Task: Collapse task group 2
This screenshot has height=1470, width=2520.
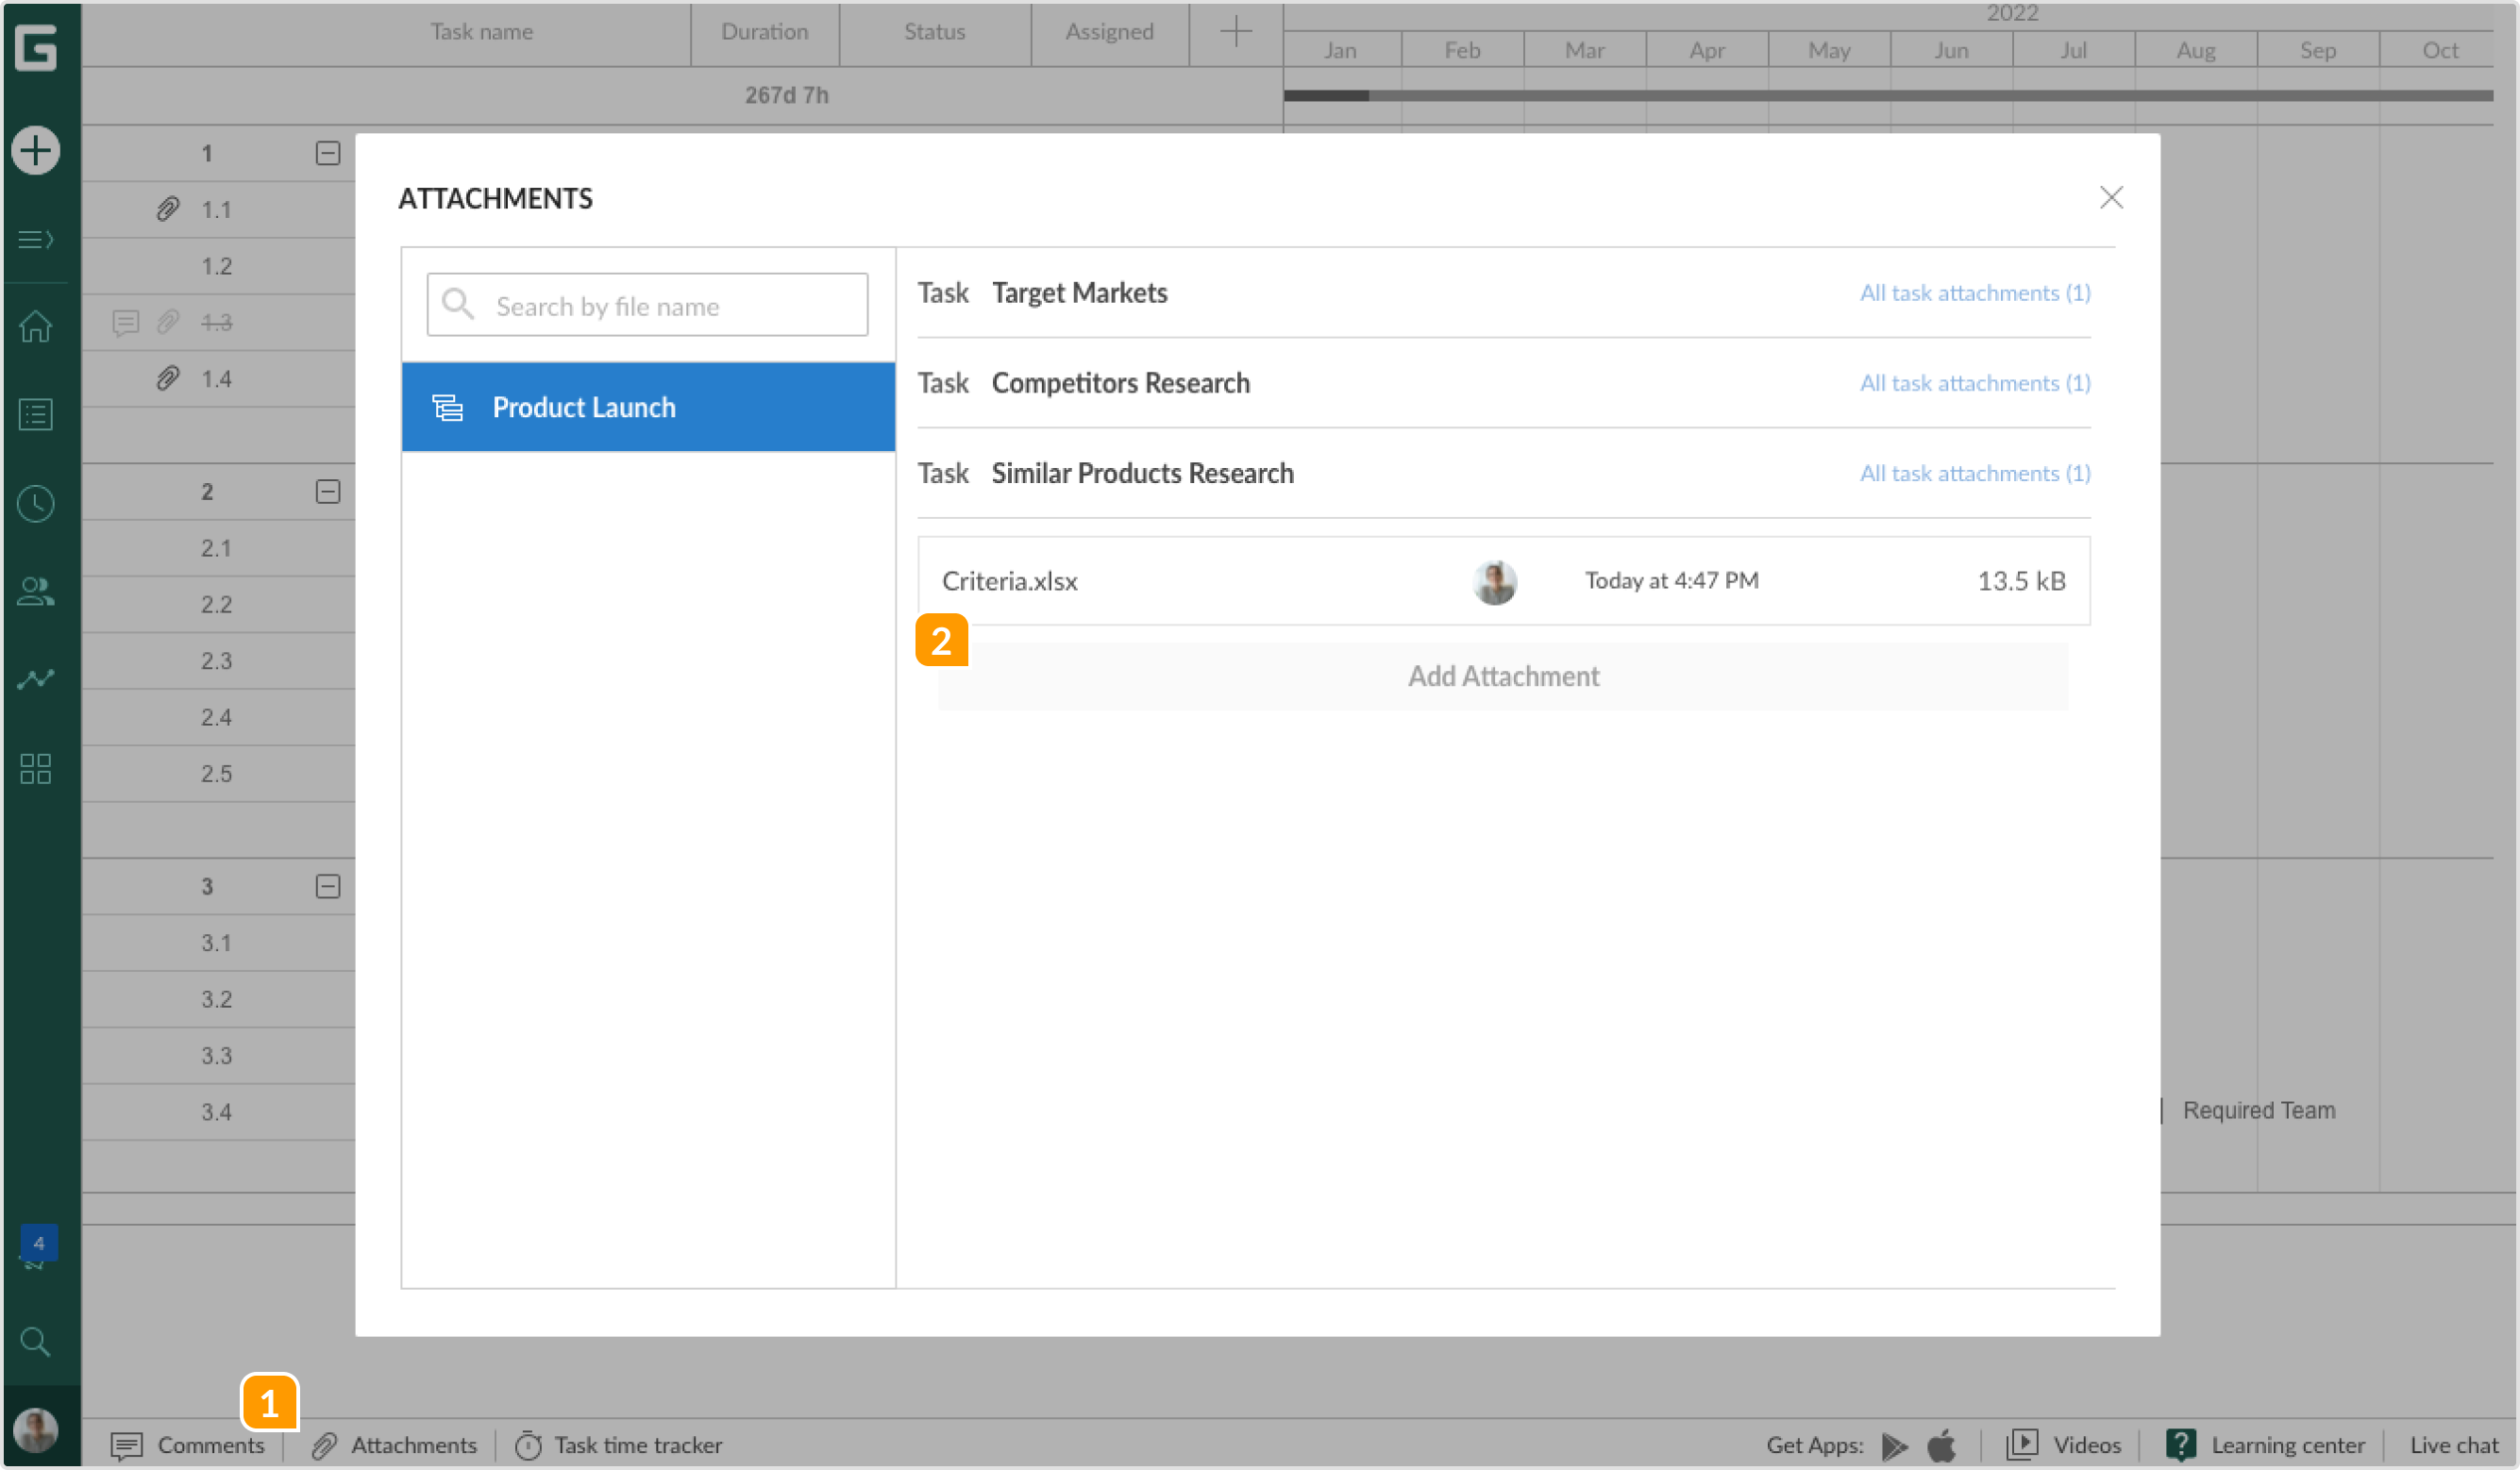Action: click(x=327, y=491)
